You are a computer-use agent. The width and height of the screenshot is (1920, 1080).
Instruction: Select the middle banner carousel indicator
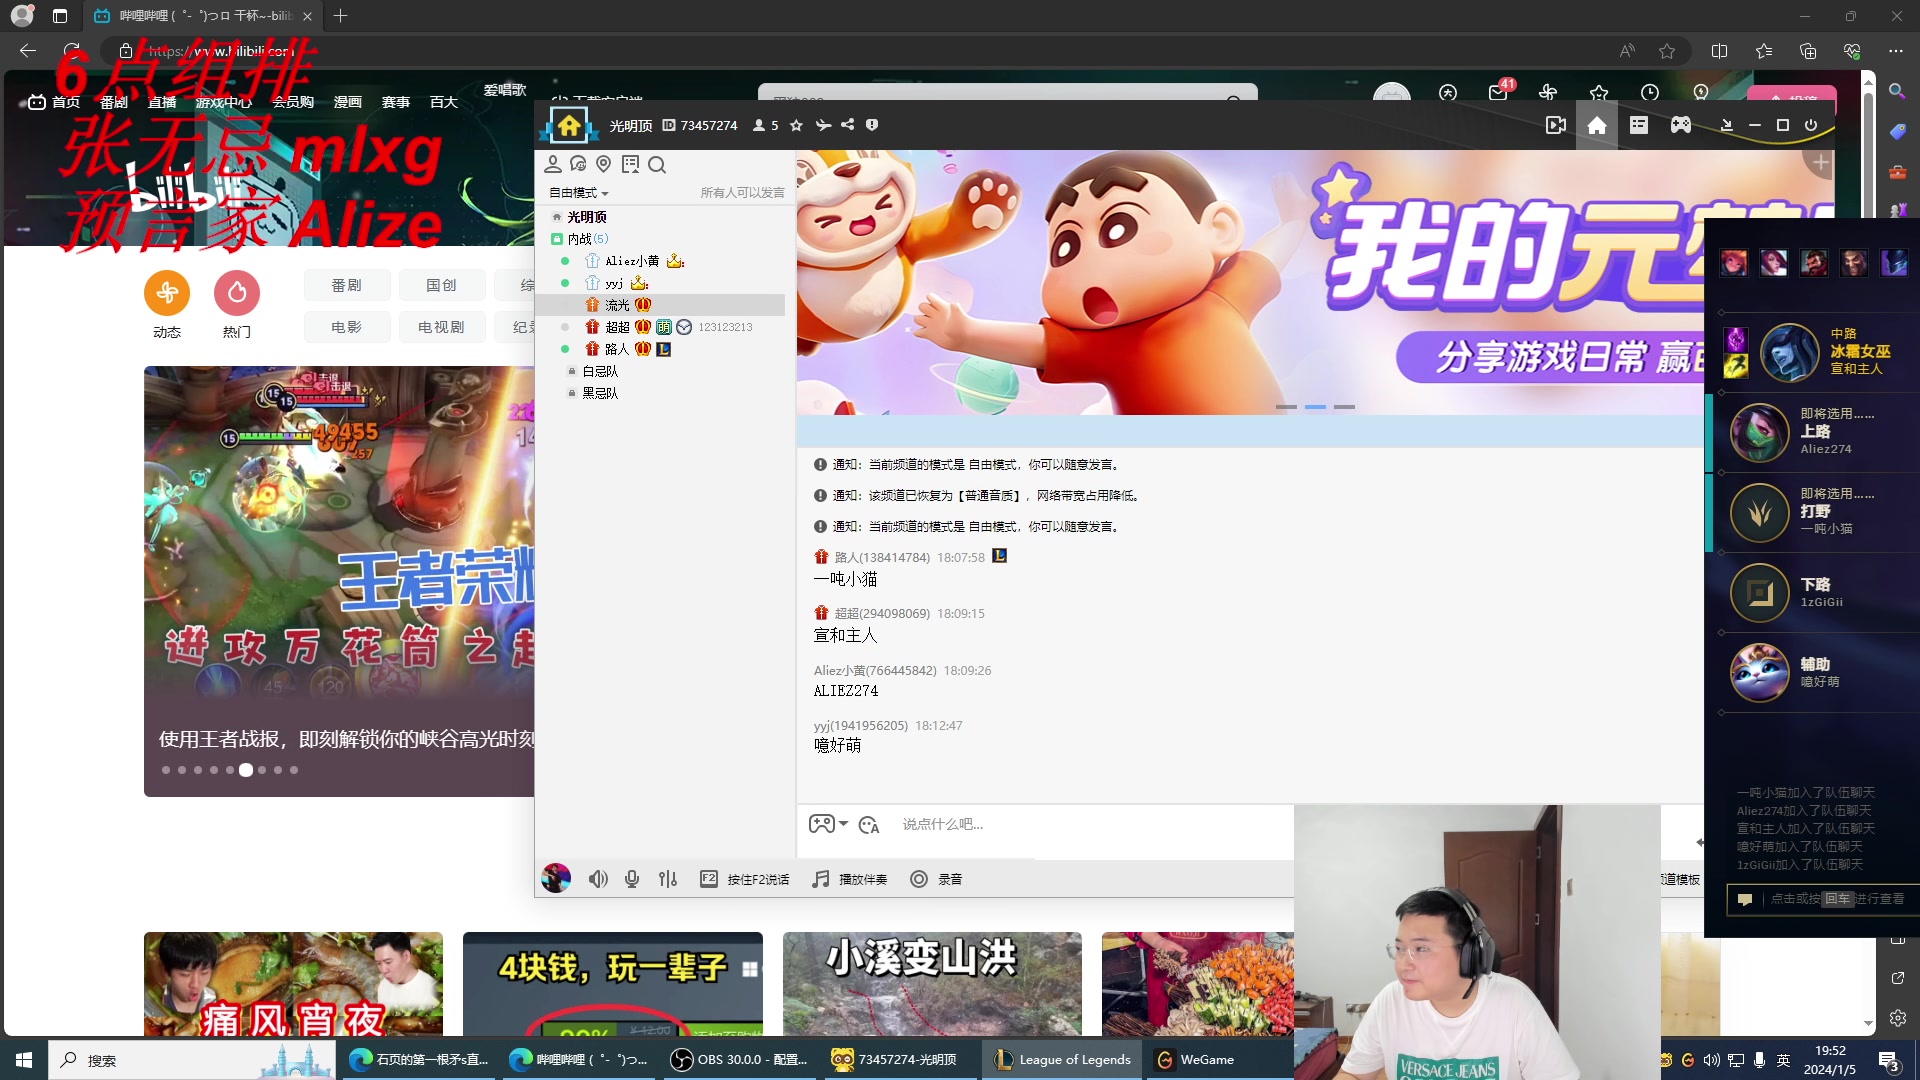pyautogui.click(x=1316, y=407)
